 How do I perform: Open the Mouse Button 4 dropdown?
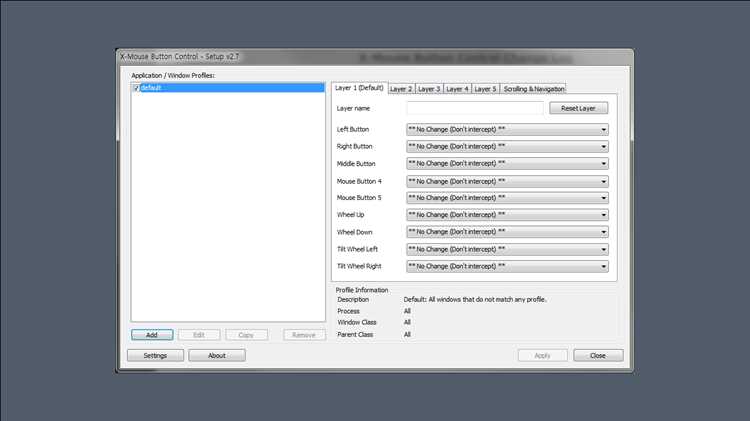pos(507,181)
